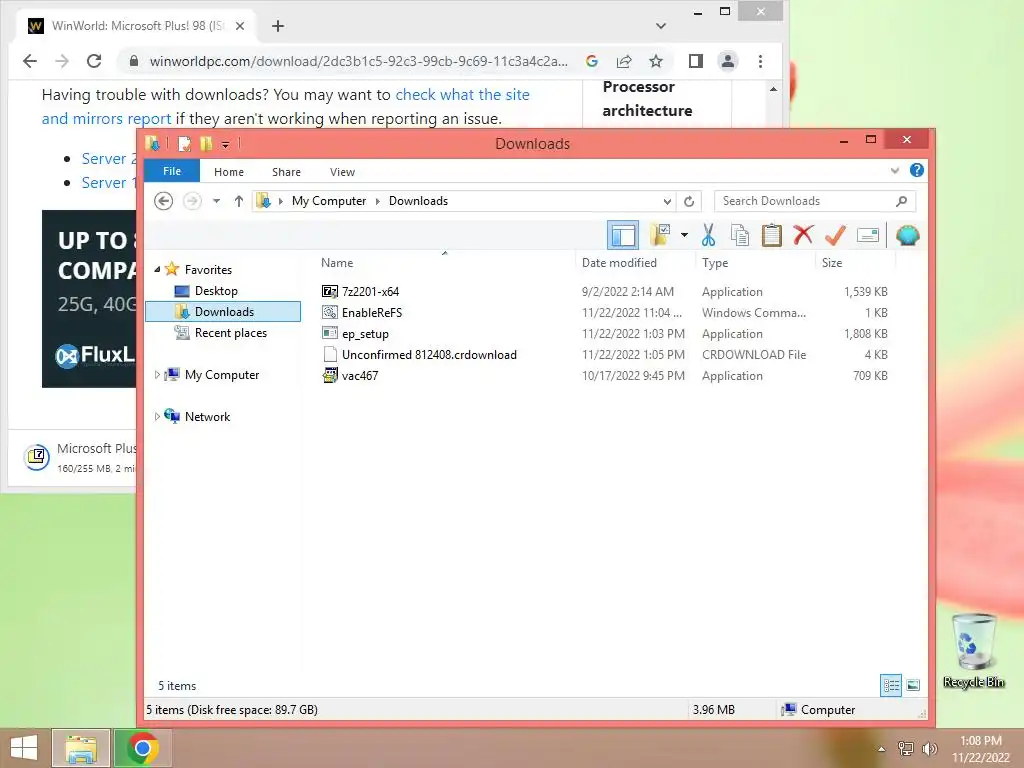Expand My Computer tree node

point(157,375)
